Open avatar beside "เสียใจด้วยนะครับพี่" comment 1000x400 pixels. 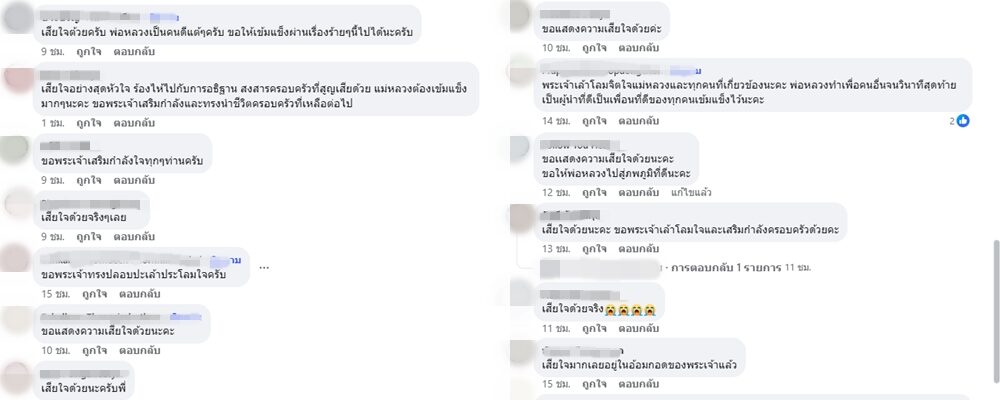coord(17,376)
